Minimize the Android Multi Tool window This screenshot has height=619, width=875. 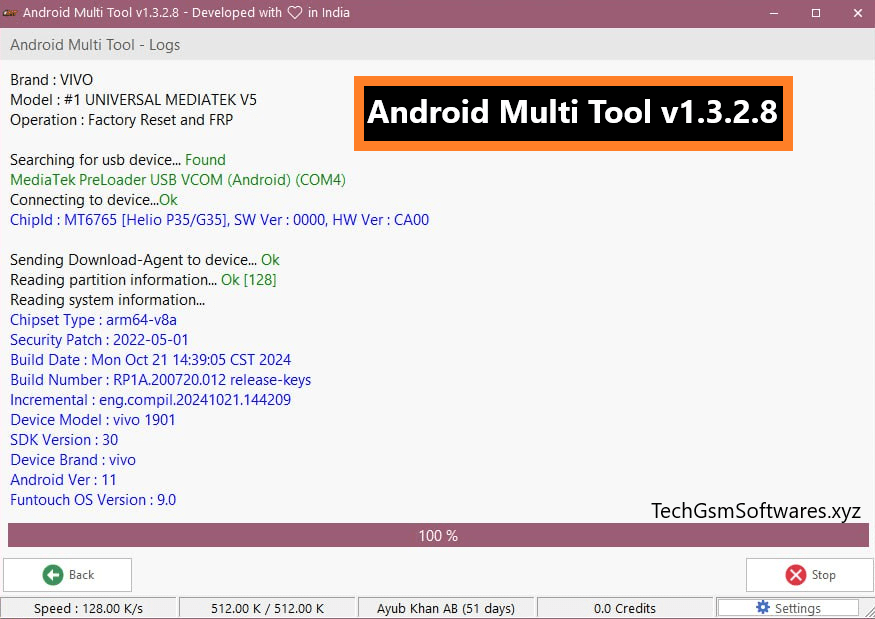773,13
